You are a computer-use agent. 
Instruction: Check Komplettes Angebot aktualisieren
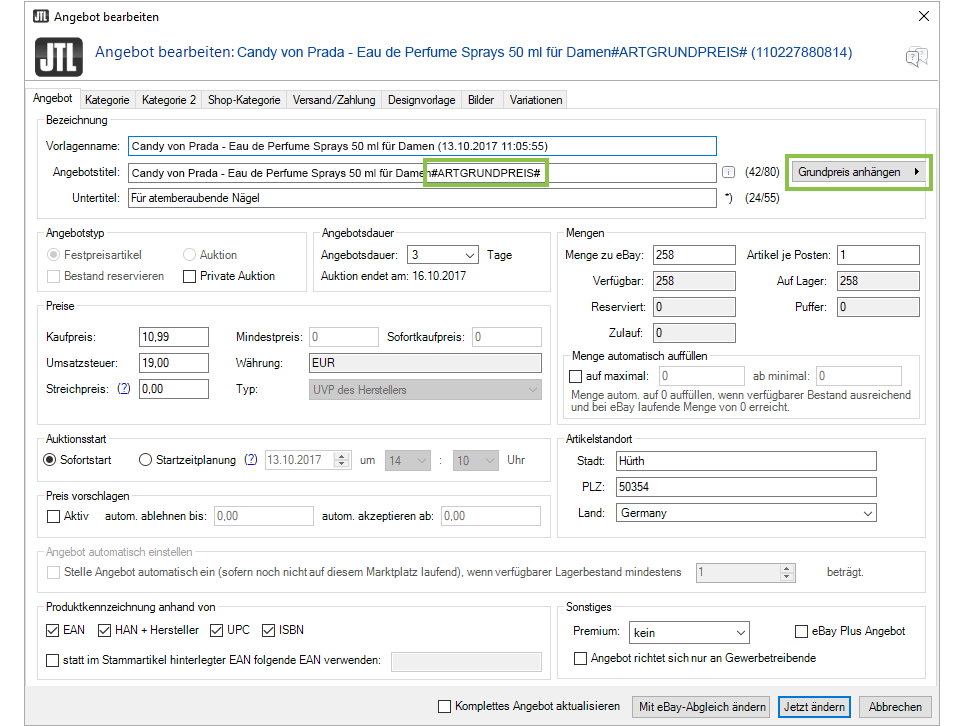pos(444,707)
